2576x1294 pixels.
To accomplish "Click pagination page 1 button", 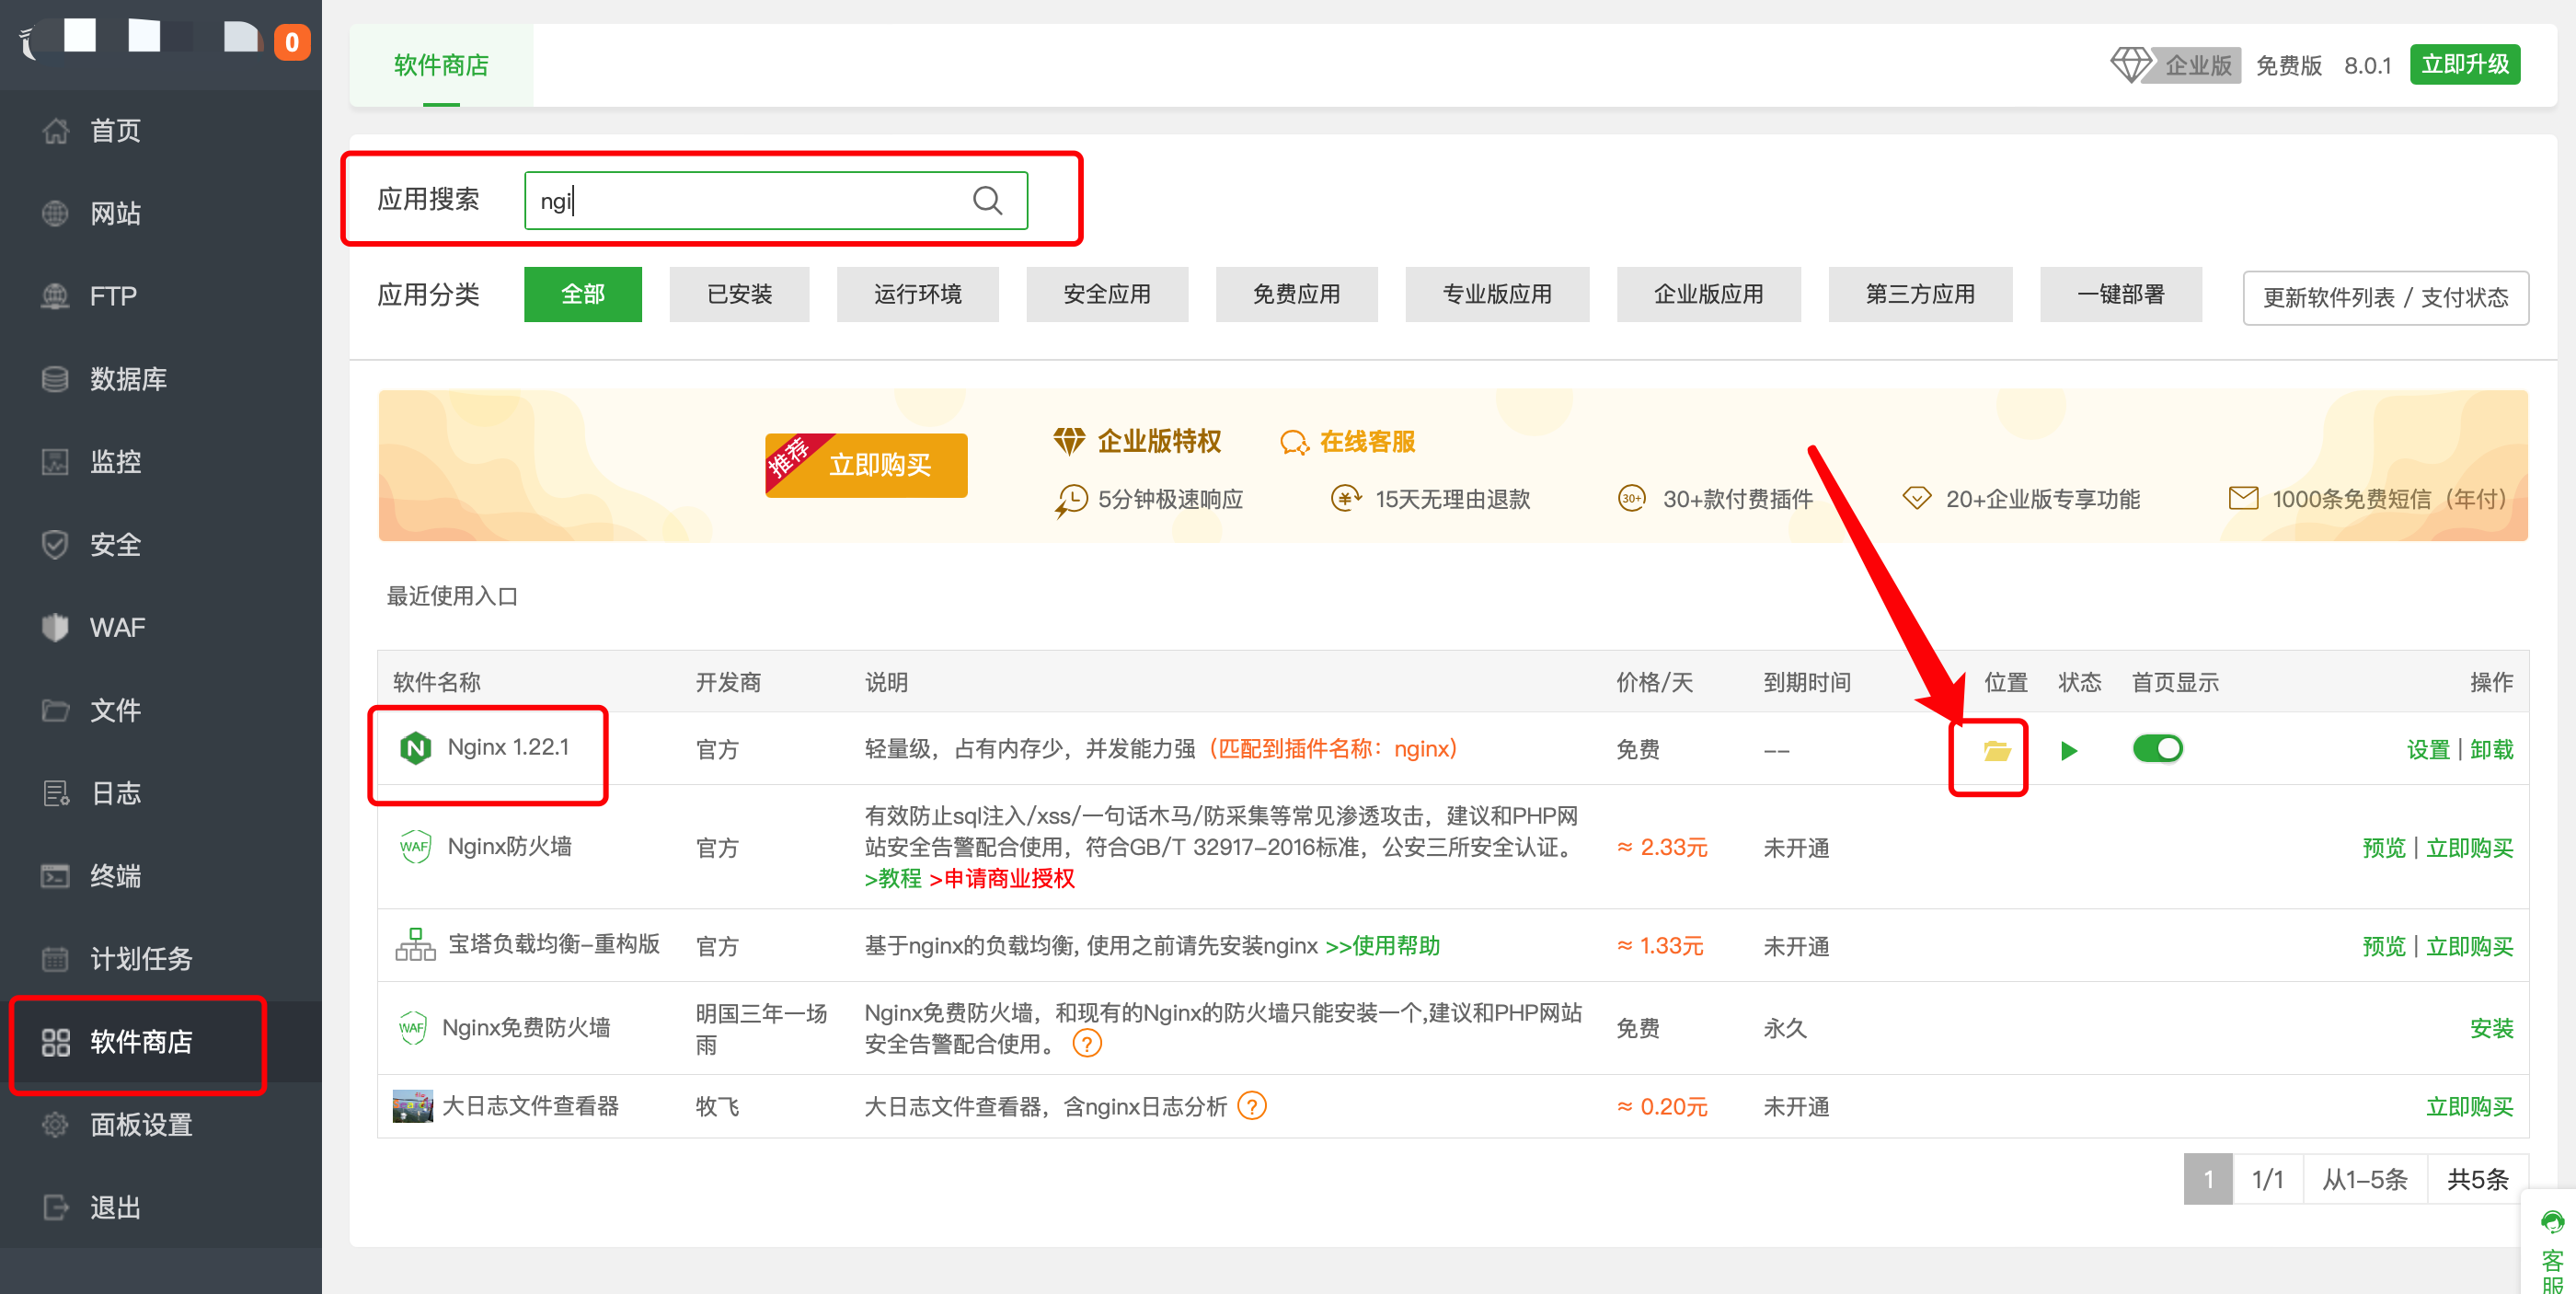I will click(2208, 1179).
